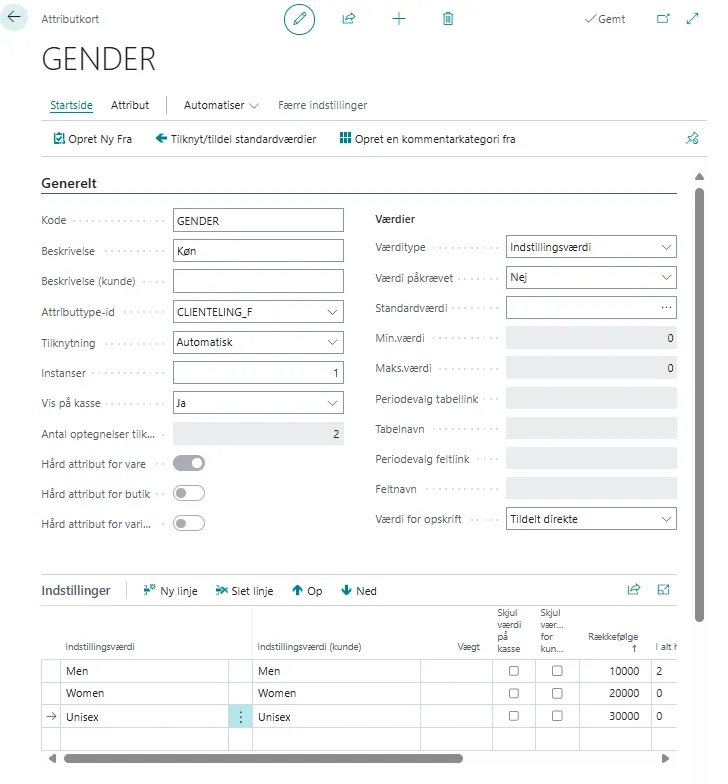
Task: Switch to the Attribut tab
Action: point(130,105)
